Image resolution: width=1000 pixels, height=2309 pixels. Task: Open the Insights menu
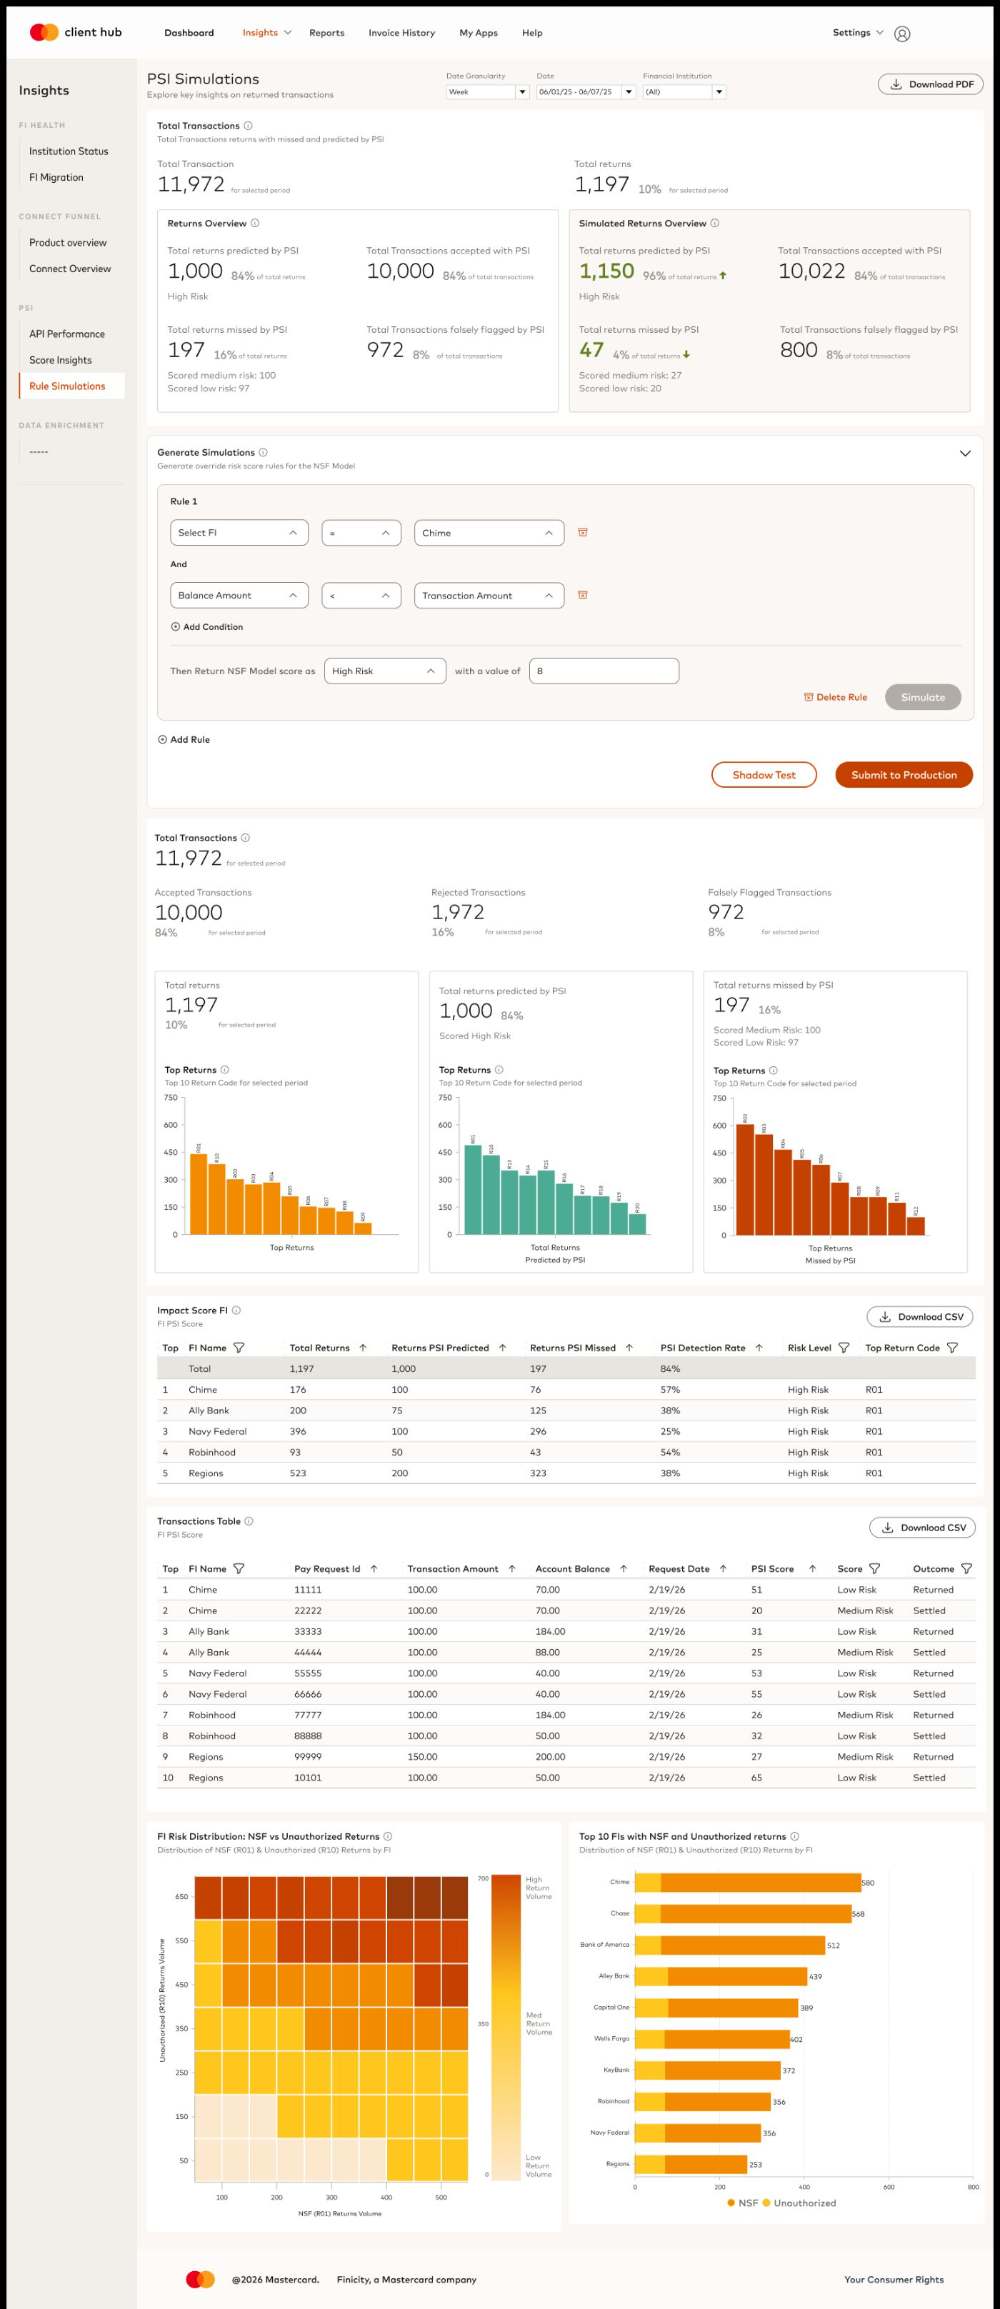(267, 33)
